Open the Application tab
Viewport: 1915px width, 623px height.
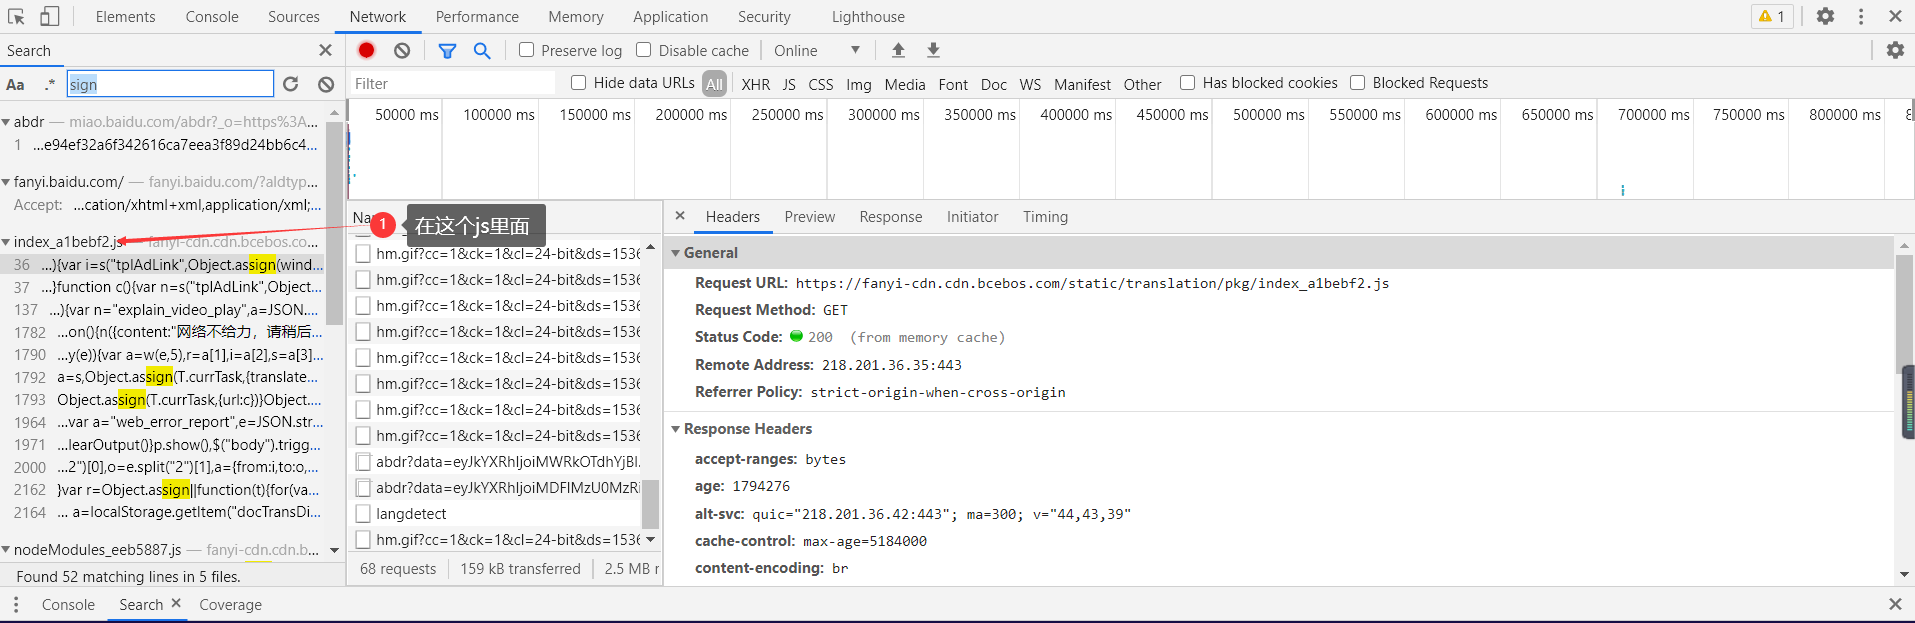670,16
